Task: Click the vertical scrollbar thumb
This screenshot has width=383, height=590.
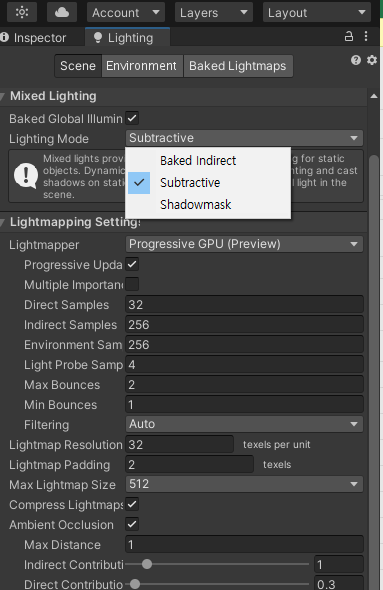Action: [x=374, y=373]
